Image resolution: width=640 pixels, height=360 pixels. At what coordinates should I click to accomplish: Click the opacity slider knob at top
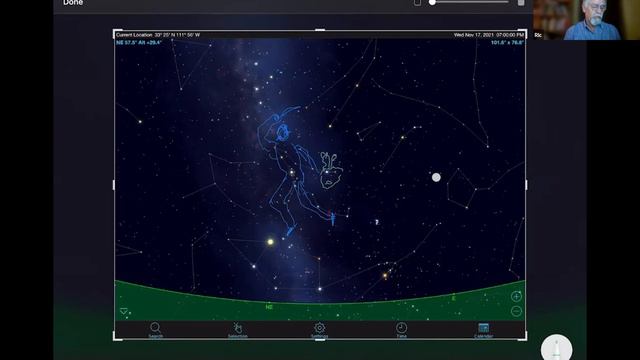tap(432, 2)
